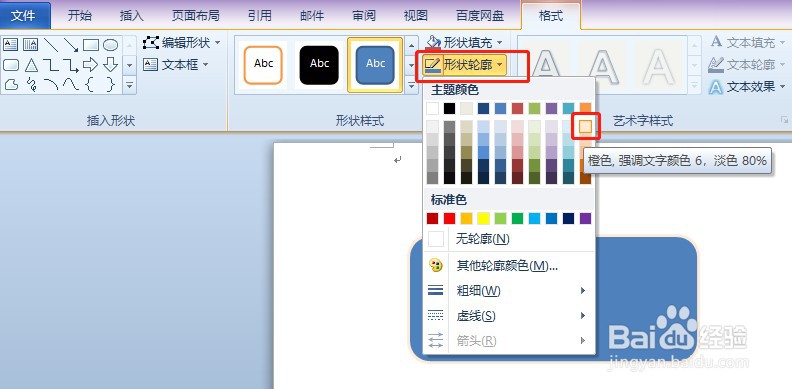Pick yellow standard color swatch

tap(484, 218)
